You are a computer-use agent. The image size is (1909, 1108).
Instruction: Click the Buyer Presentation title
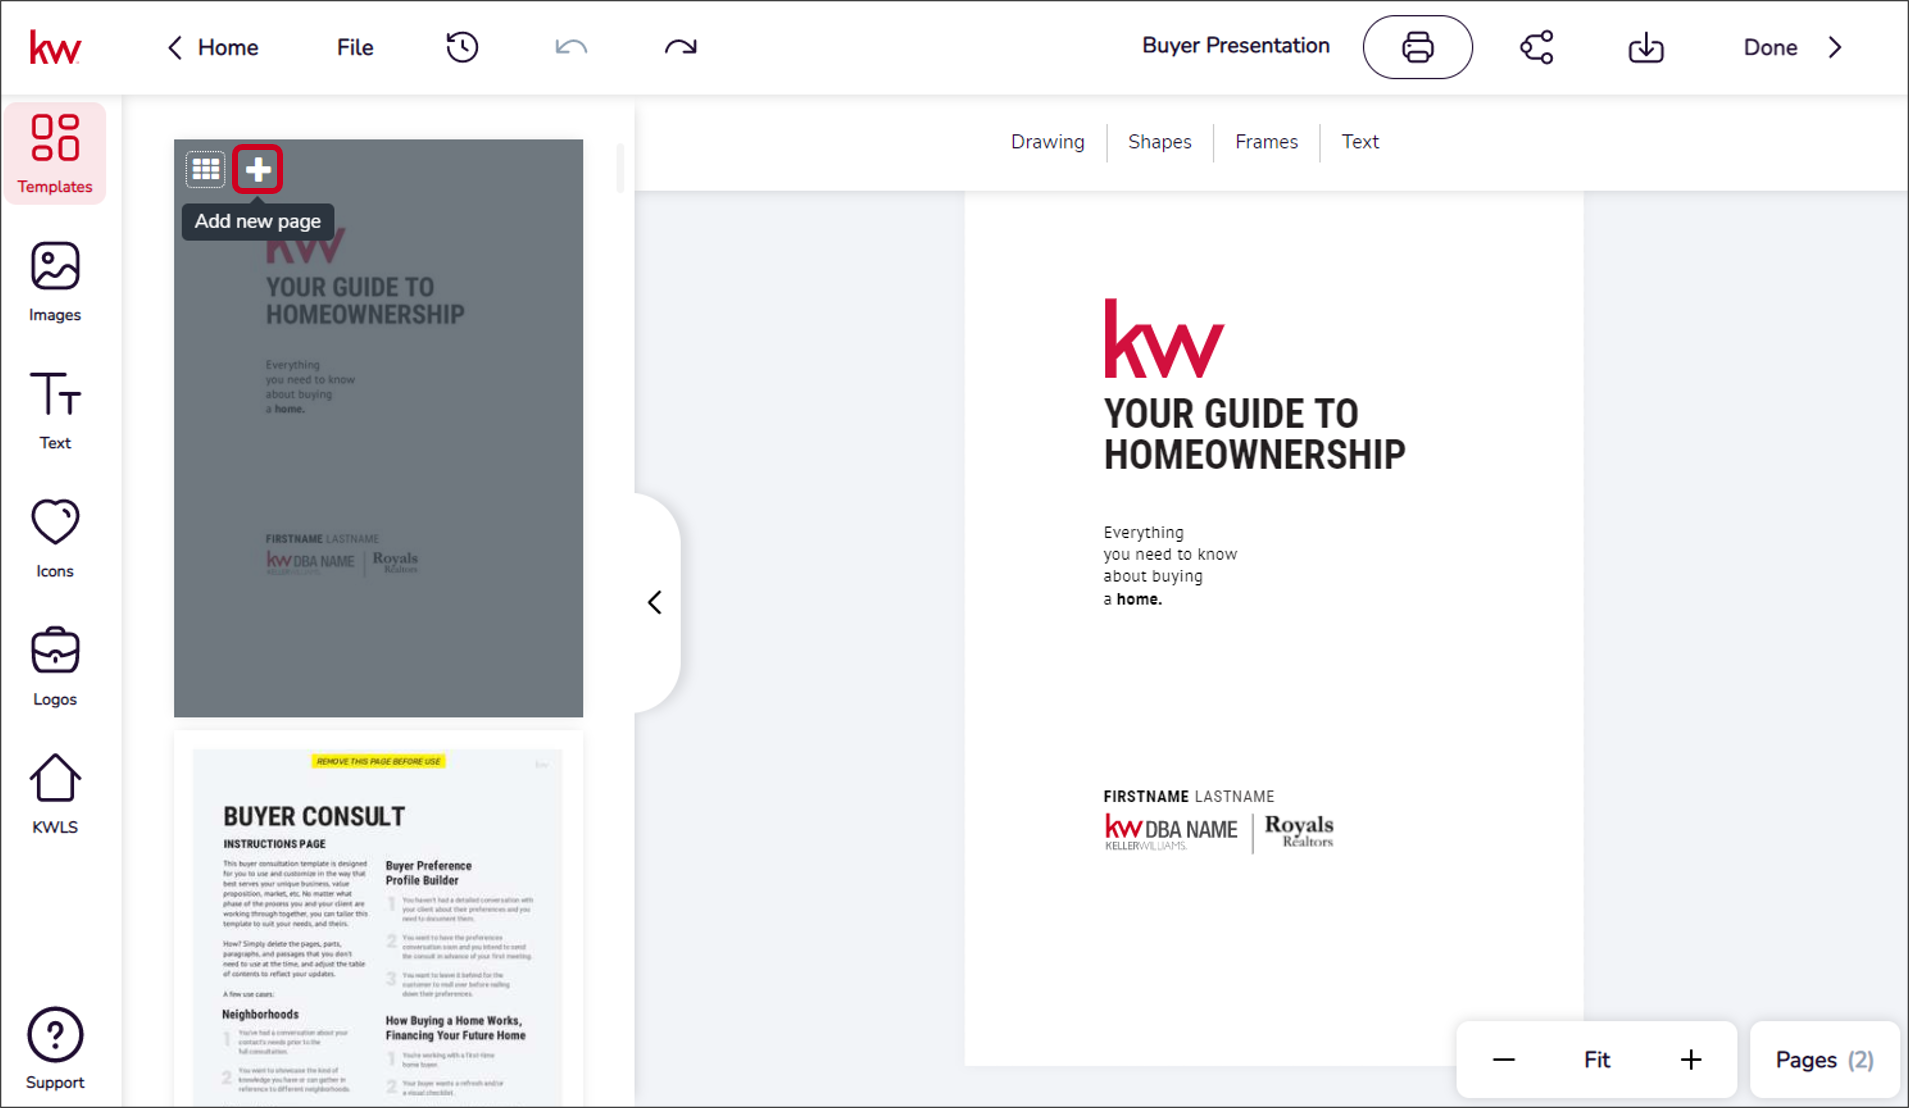(1236, 46)
